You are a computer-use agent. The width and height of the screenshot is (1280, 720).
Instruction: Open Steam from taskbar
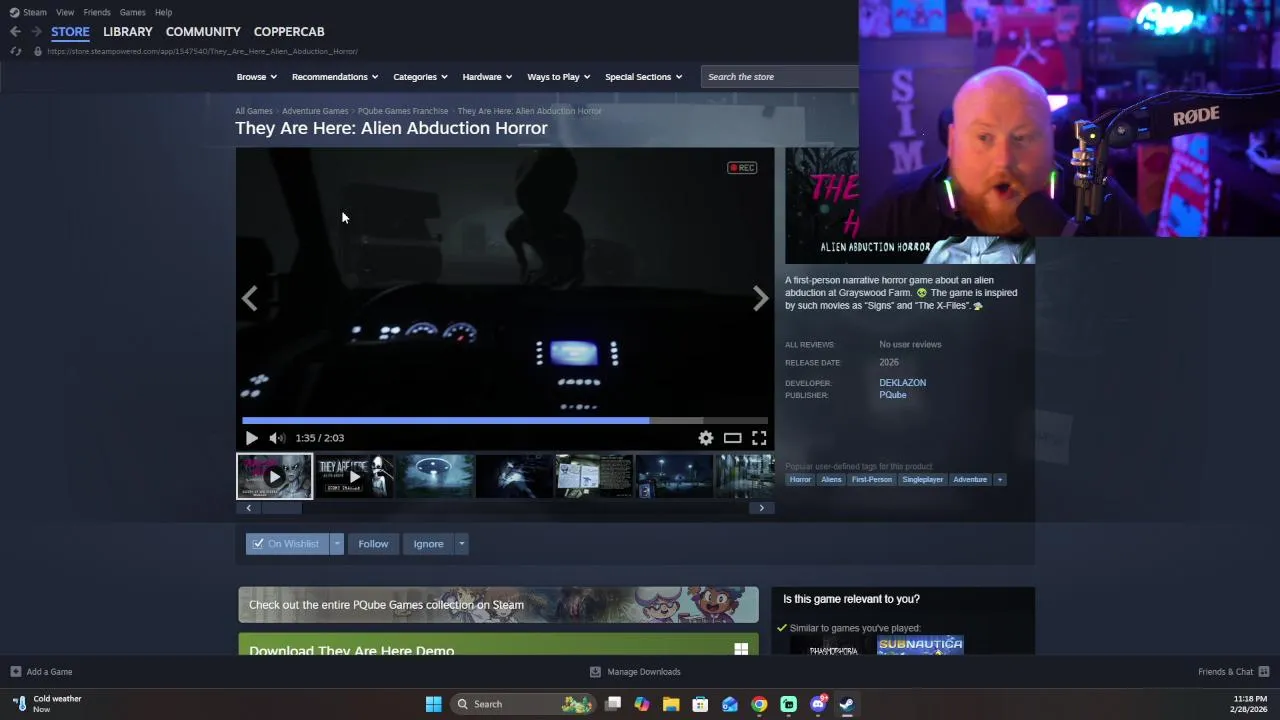847,704
